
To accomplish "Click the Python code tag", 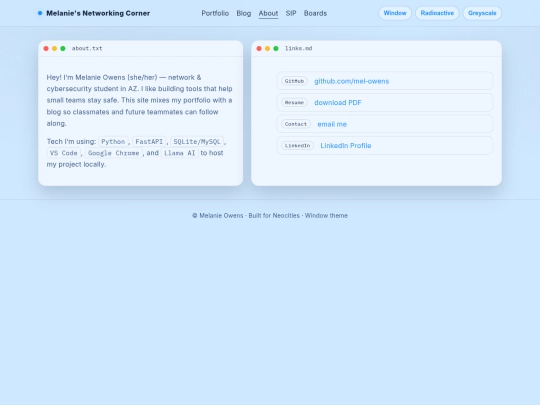I will (x=113, y=142).
